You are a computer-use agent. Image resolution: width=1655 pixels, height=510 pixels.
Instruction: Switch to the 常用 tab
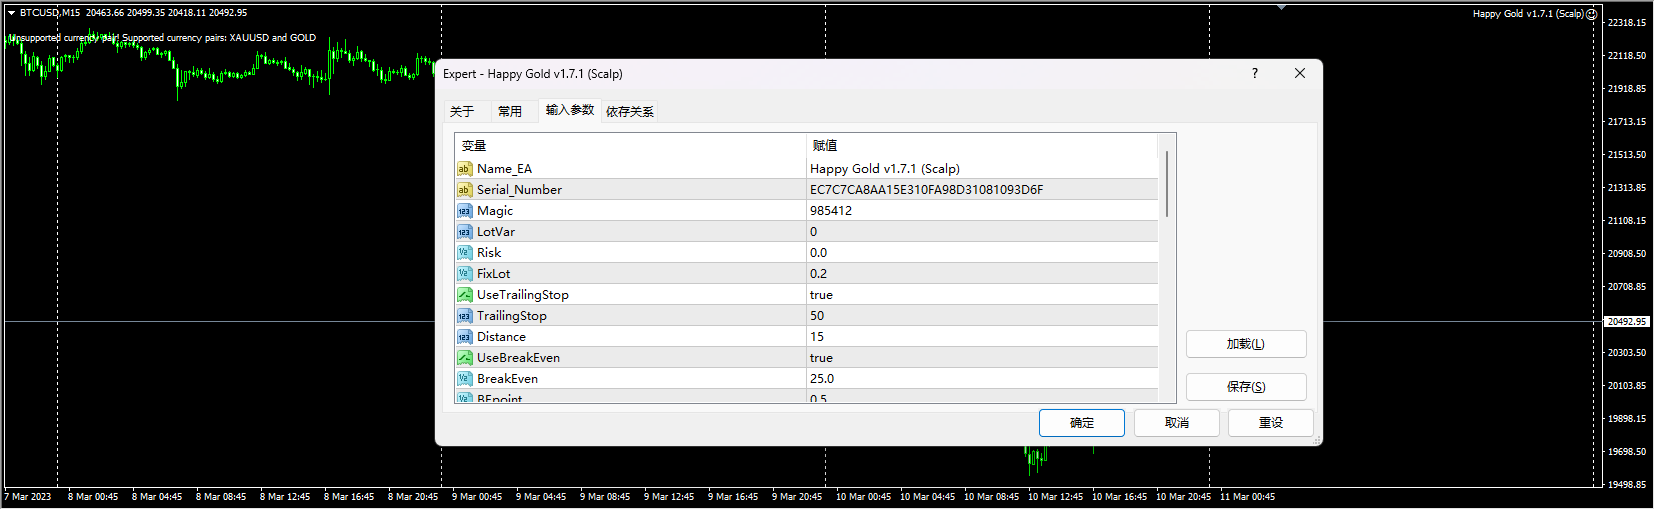pos(510,111)
